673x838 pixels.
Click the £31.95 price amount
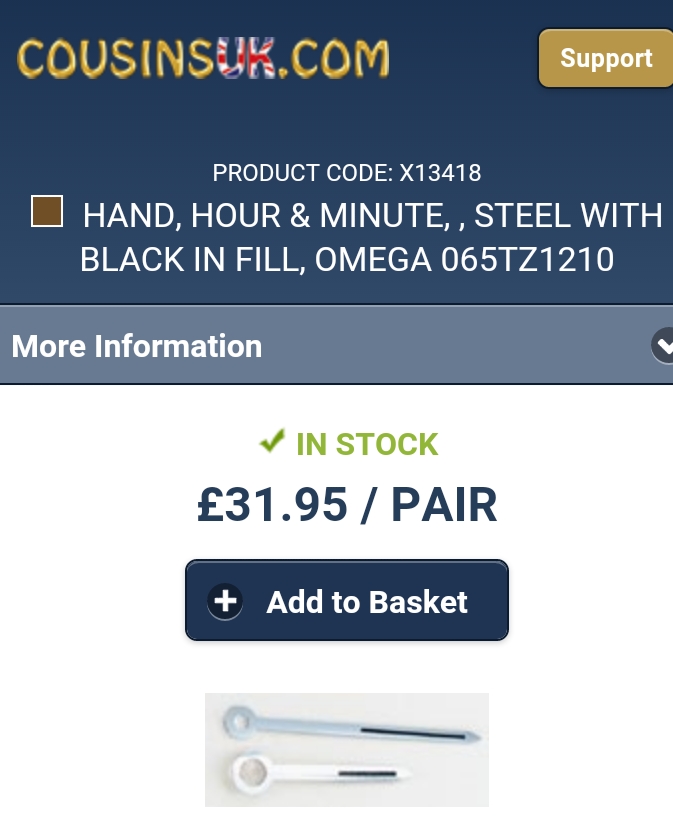[272, 505]
